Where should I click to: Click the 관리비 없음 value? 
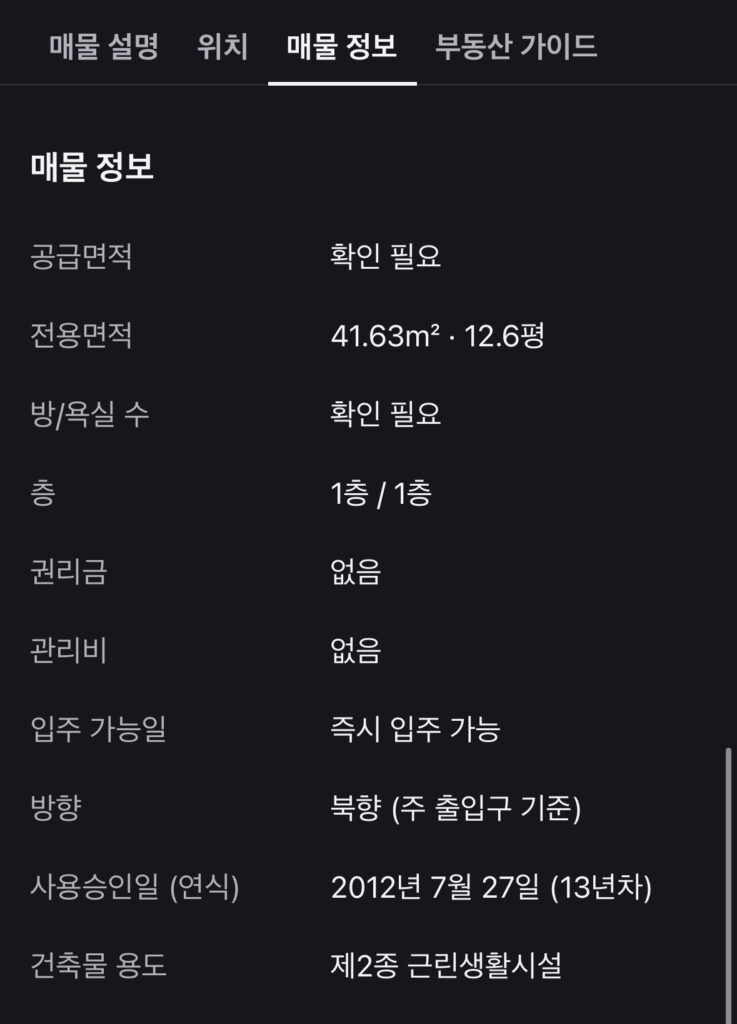click(x=355, y=650)
